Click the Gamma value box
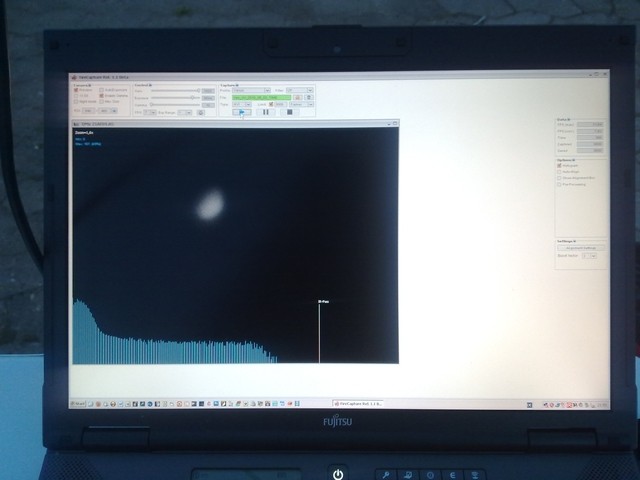Image resolution: width=640 pixels, height=480 pixels. click(x=208, y=105)
